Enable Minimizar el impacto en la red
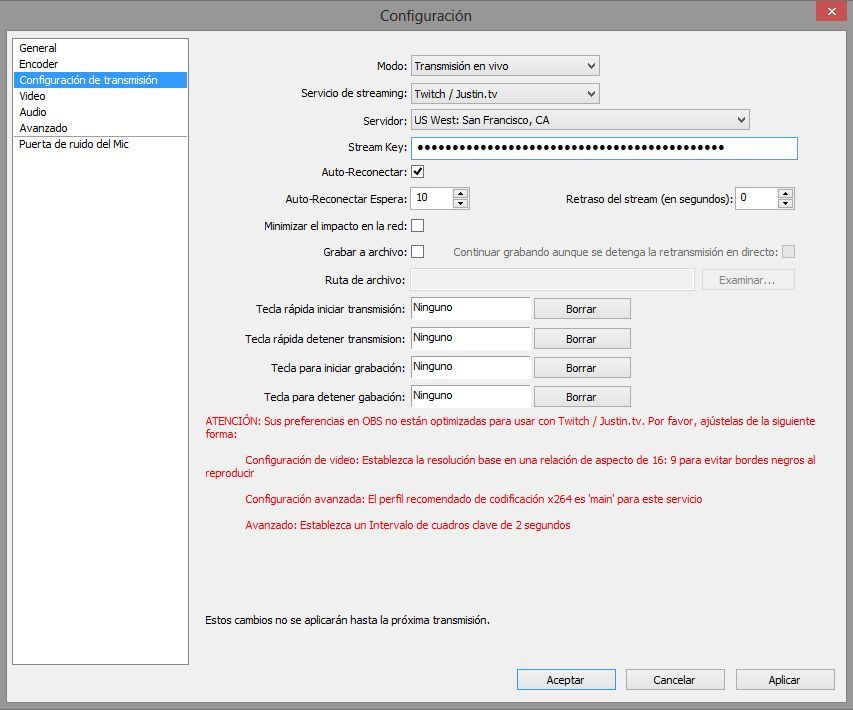This screenshot has width=853, height=710. [418, 225]
